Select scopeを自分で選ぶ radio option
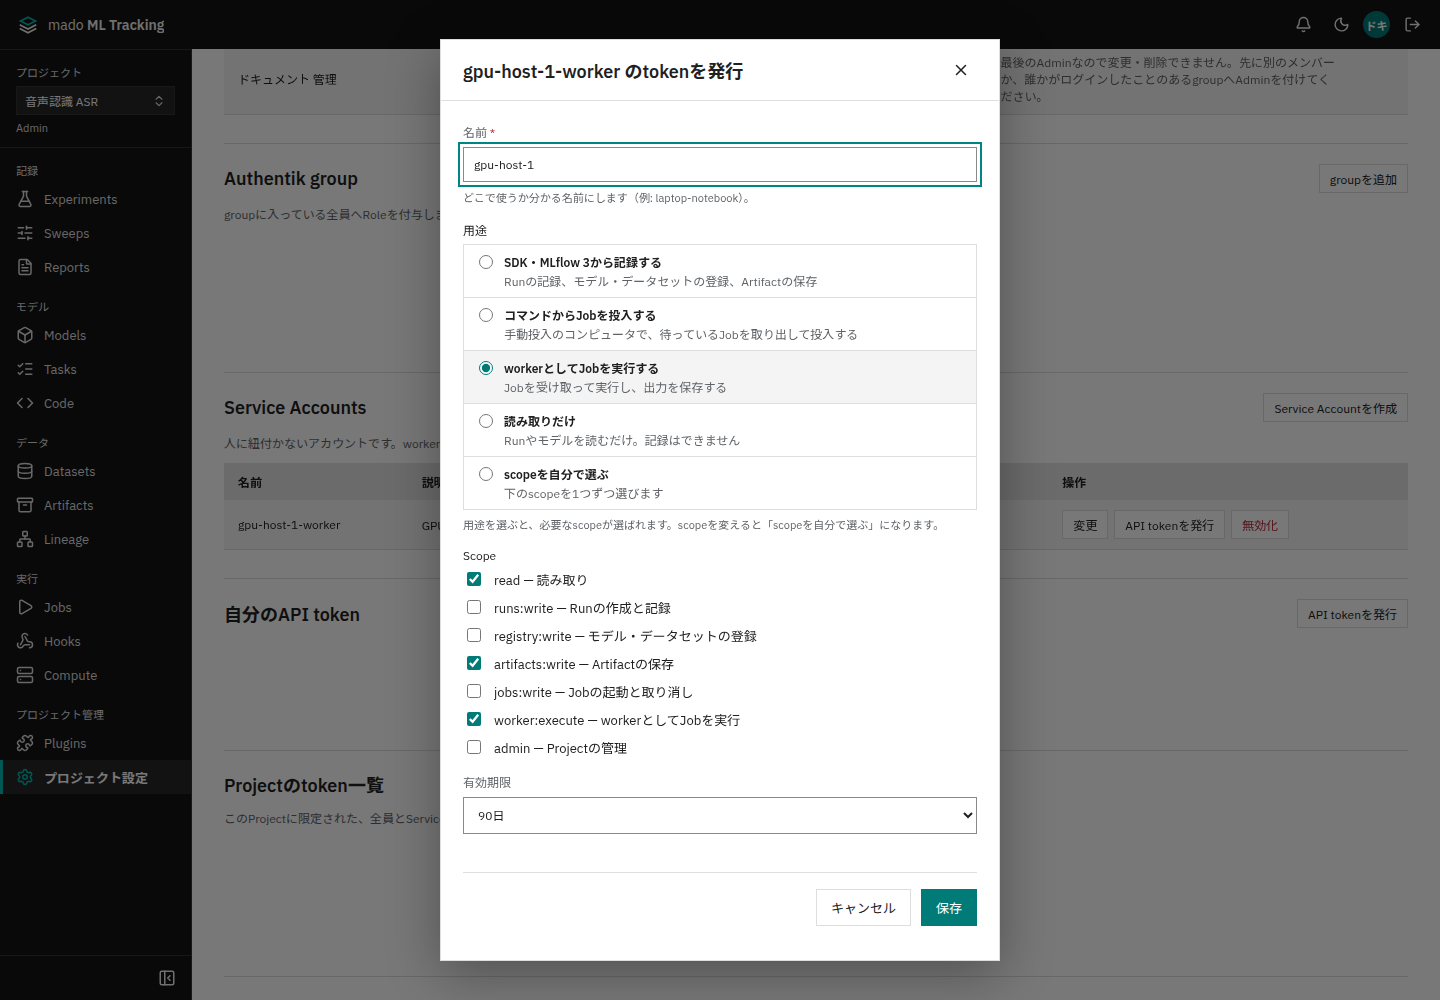This screenshot has height=1000, width=1440. tap(486, 474)
